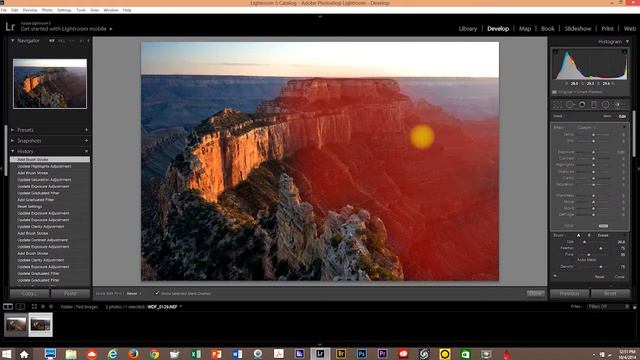Screen dimensions: 640x360
Task: Launch Google Chrome from taskbar
Action: [154, 354]
